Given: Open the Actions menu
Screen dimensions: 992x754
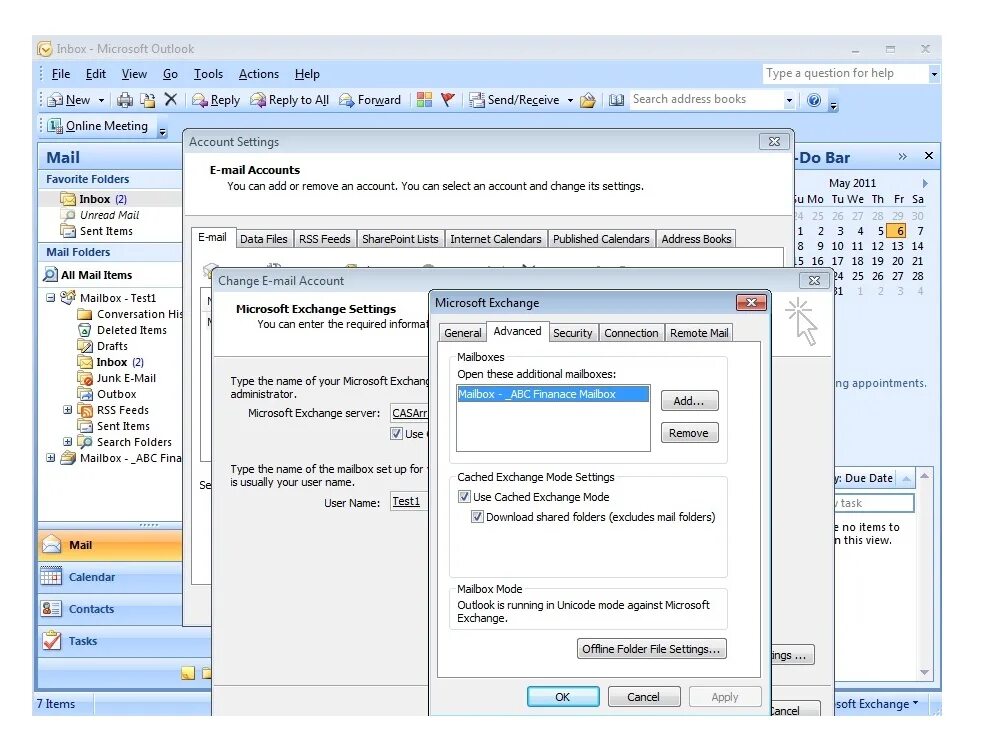Looking at the screenshot, I should [x=259, y=74].
